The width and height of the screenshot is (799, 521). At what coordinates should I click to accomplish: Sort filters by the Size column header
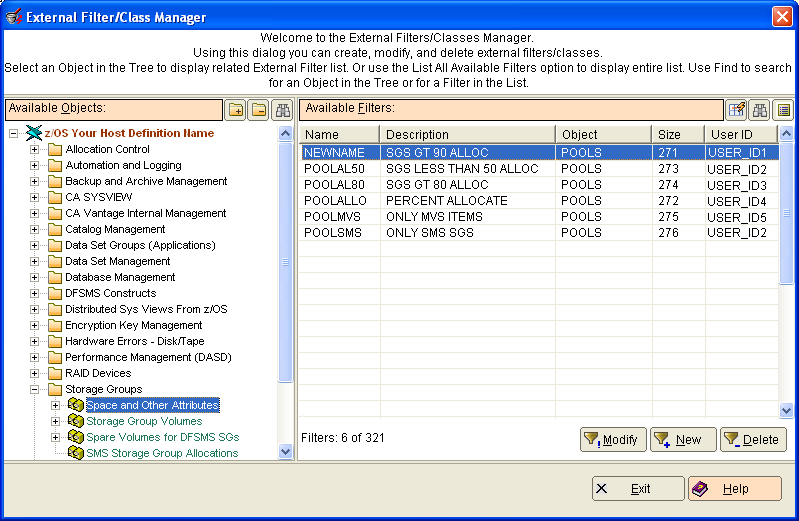point(678,134)
